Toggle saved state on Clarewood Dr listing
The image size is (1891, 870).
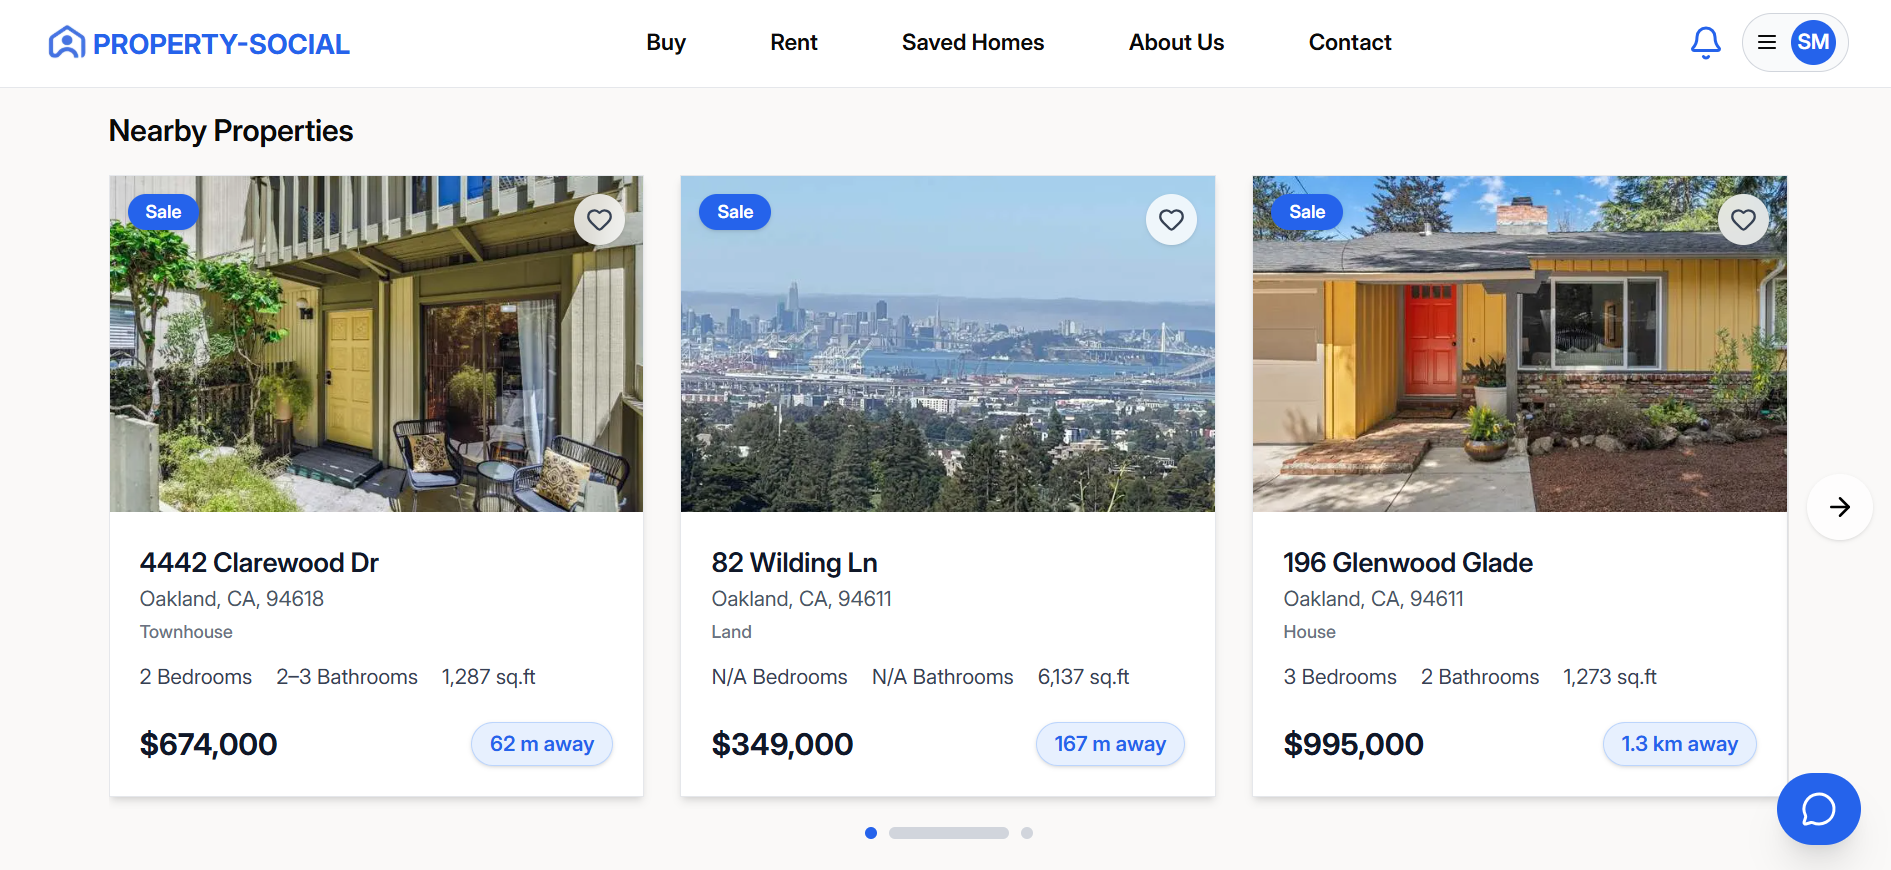[599, 220]
